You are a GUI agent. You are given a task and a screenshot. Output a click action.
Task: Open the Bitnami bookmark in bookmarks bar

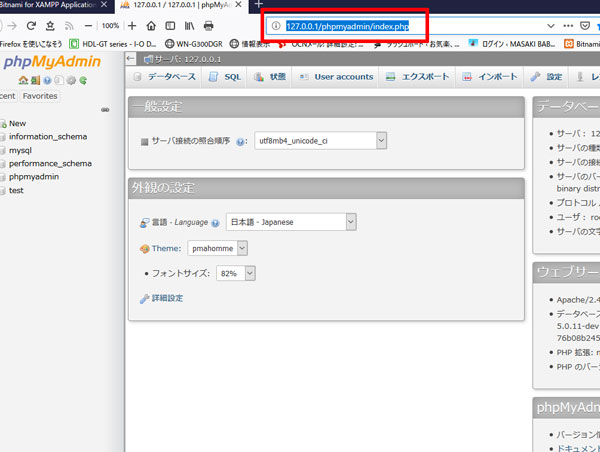[x=582, y=44]
